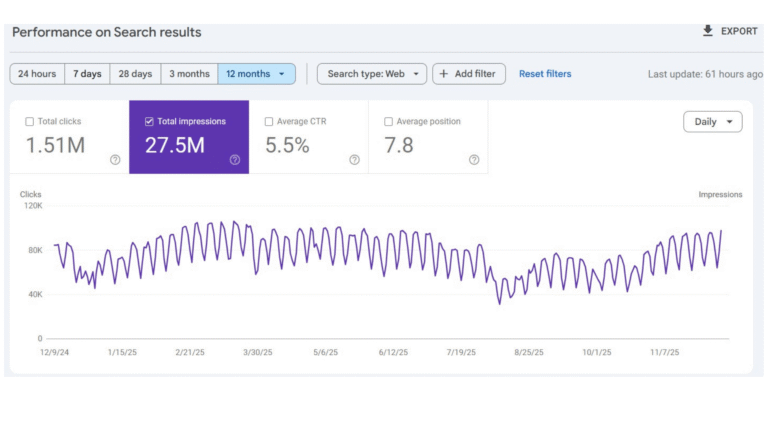Open the 12 months date range dropdown
Image resolution: width=768 pixels, height=432 pixels.
pyautogui.click(x=257, y=74)
